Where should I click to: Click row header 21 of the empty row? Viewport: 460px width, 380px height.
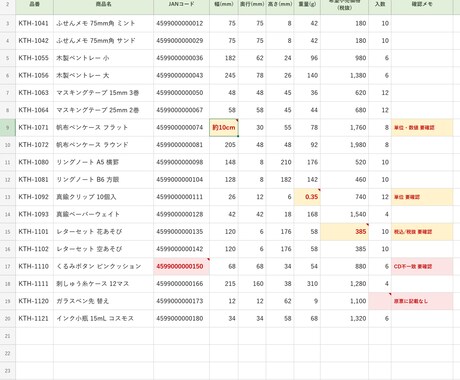(8, 336)
